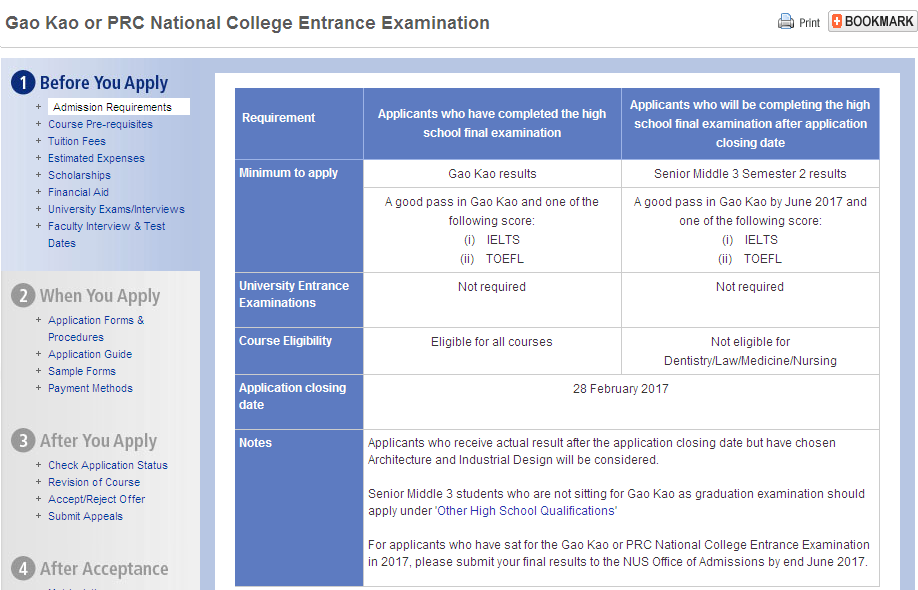Open Submit Appeals link
This screenshot has width=918, height=590.
coord(85,516)
